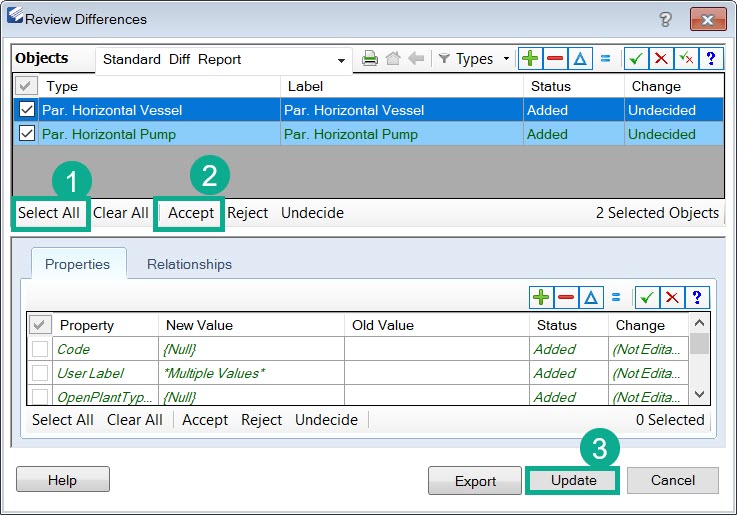The width and height of the screenshot is (737, 515).
Task: Uncheck the Par. Horizontal Pump row checkbox
Action: [x=27, y=133]
